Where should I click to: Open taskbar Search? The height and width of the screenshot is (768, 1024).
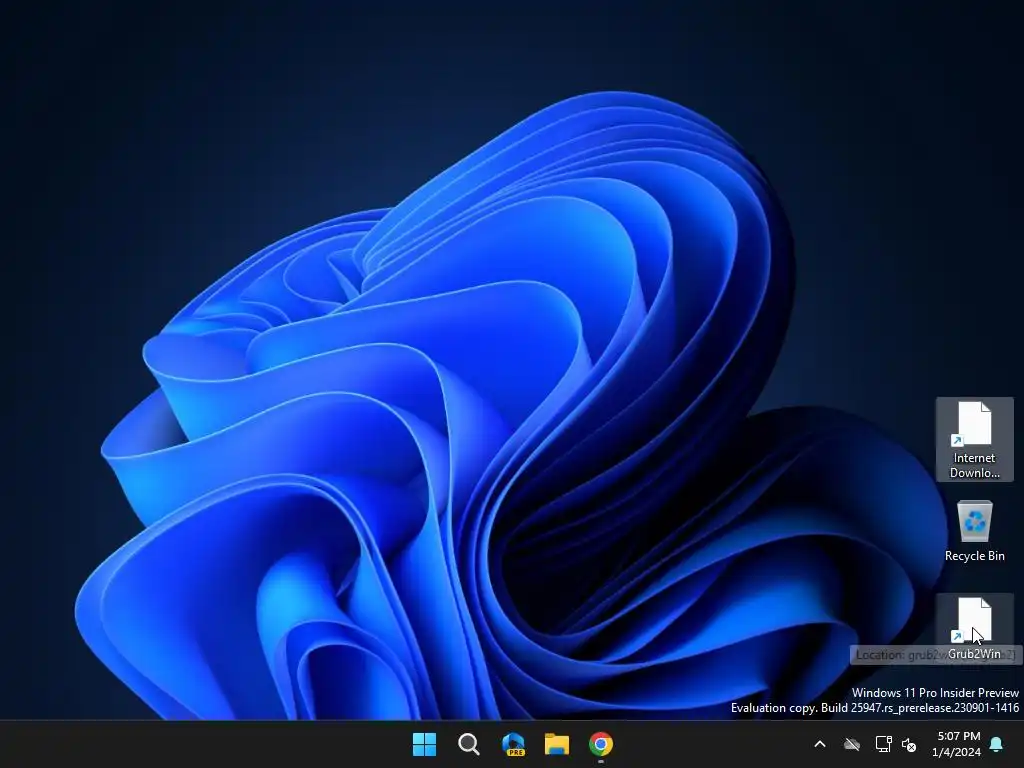point(468,744)
